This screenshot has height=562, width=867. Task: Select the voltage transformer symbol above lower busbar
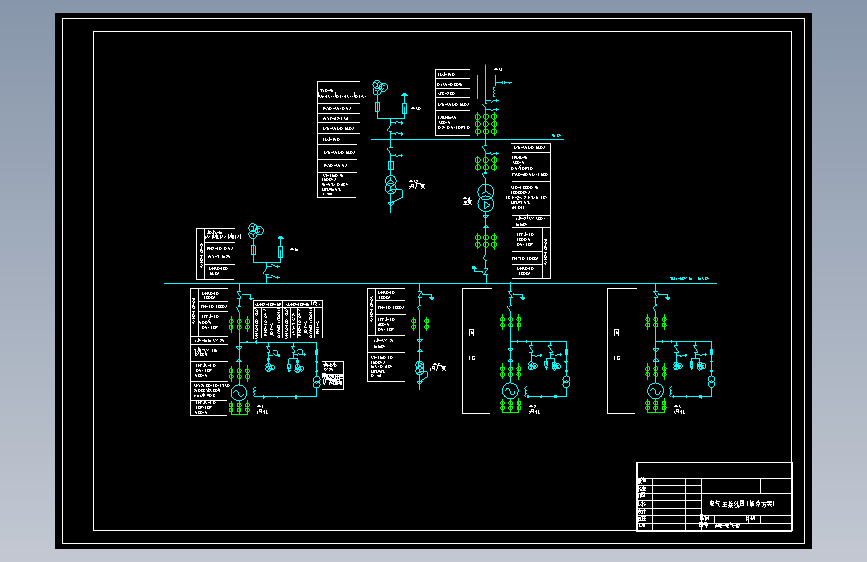255,230
